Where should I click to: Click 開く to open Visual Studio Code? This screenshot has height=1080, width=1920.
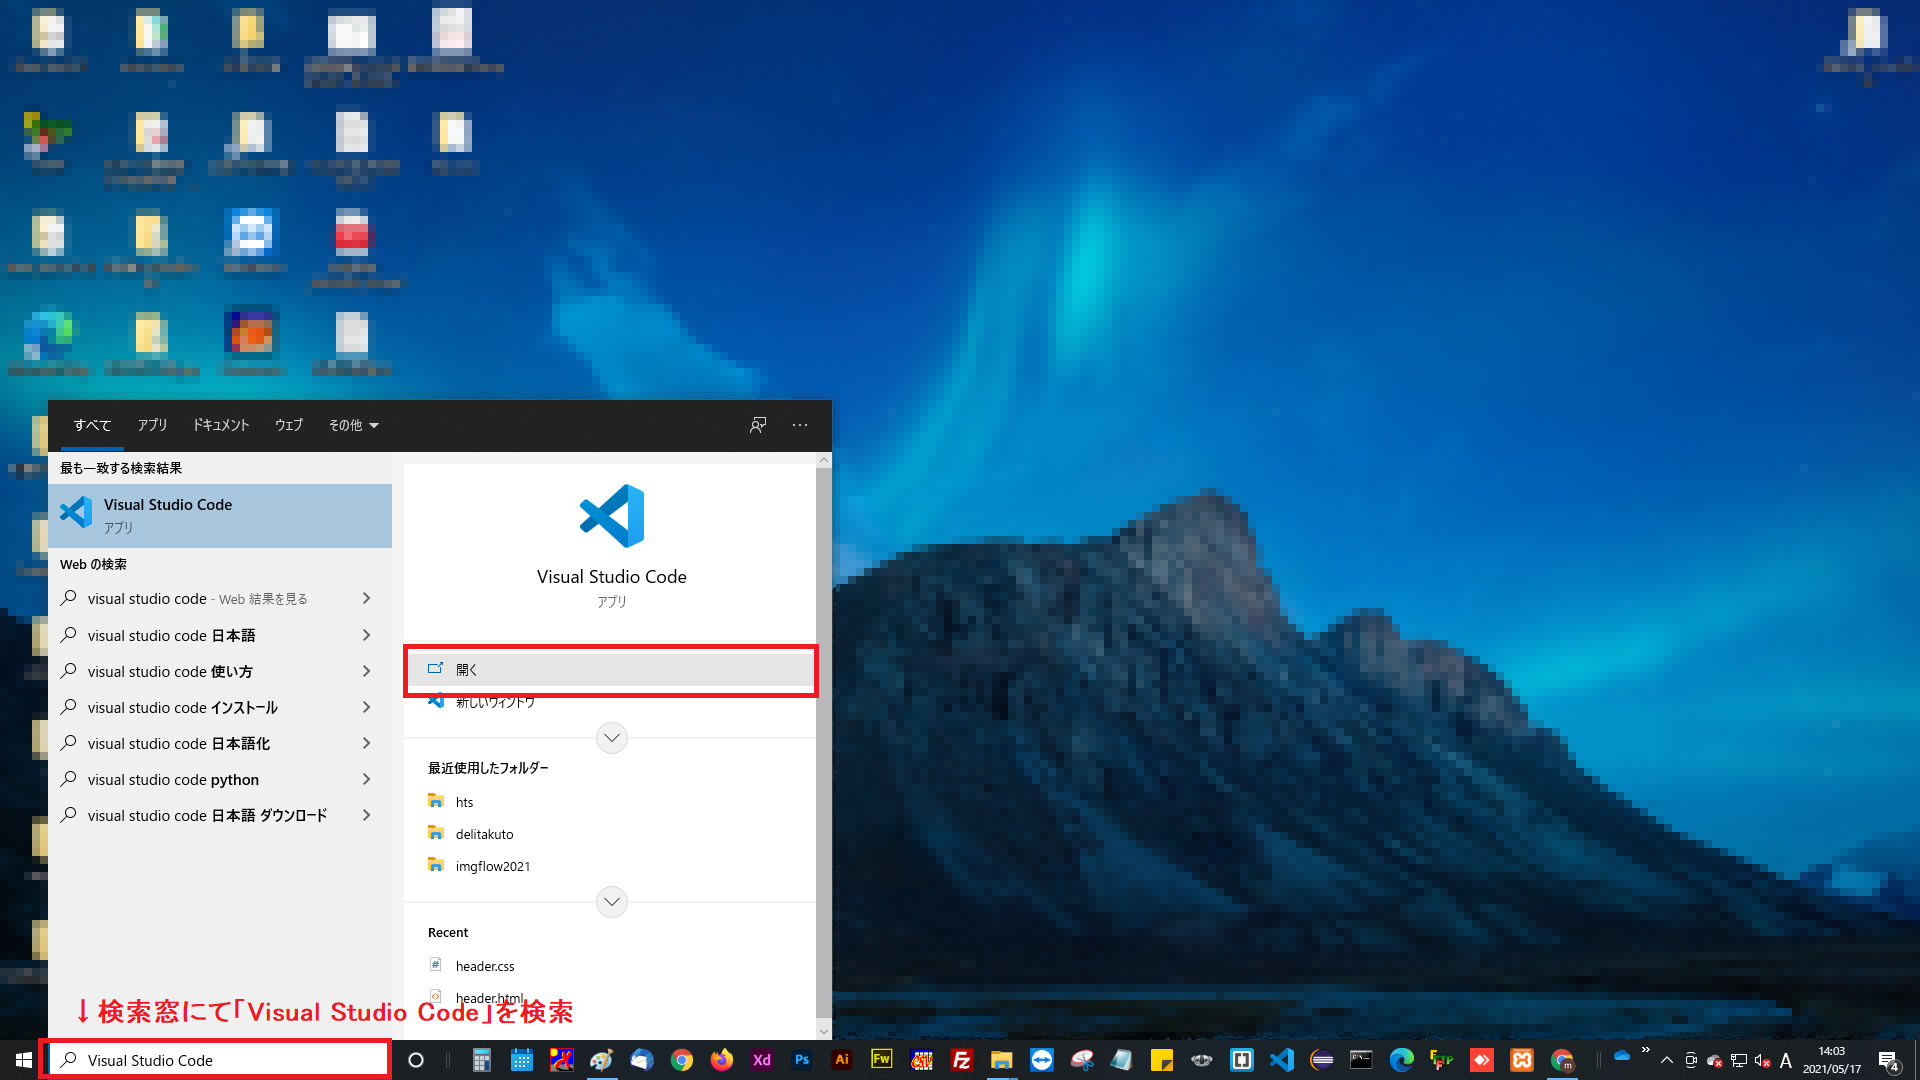pos(611,670)
